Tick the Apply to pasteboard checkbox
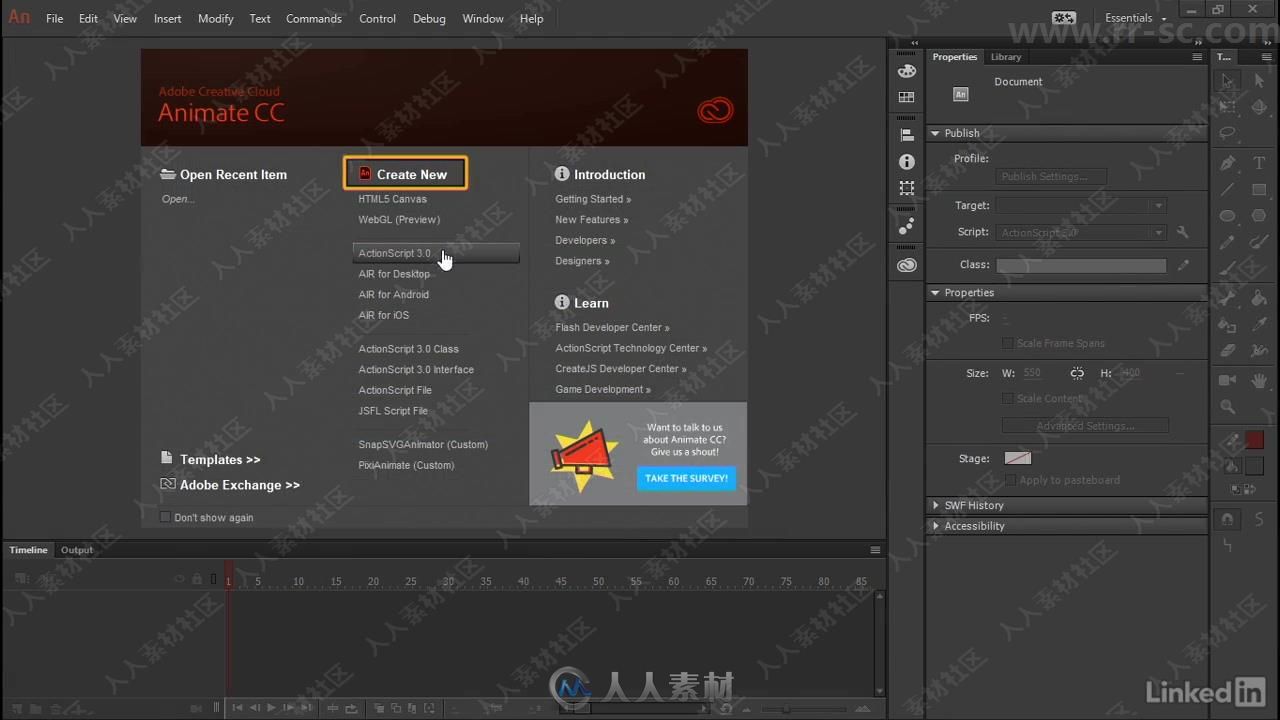 (x=1010, y=480)
